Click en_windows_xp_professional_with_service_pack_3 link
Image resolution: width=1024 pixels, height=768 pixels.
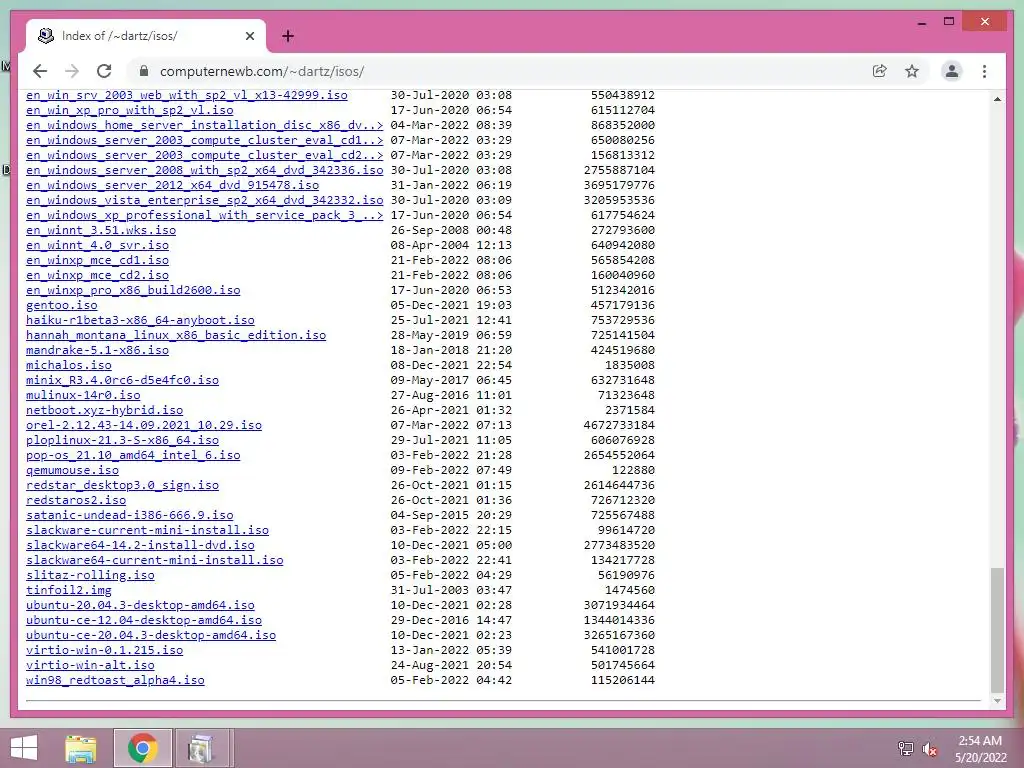(x=204, y=216)
